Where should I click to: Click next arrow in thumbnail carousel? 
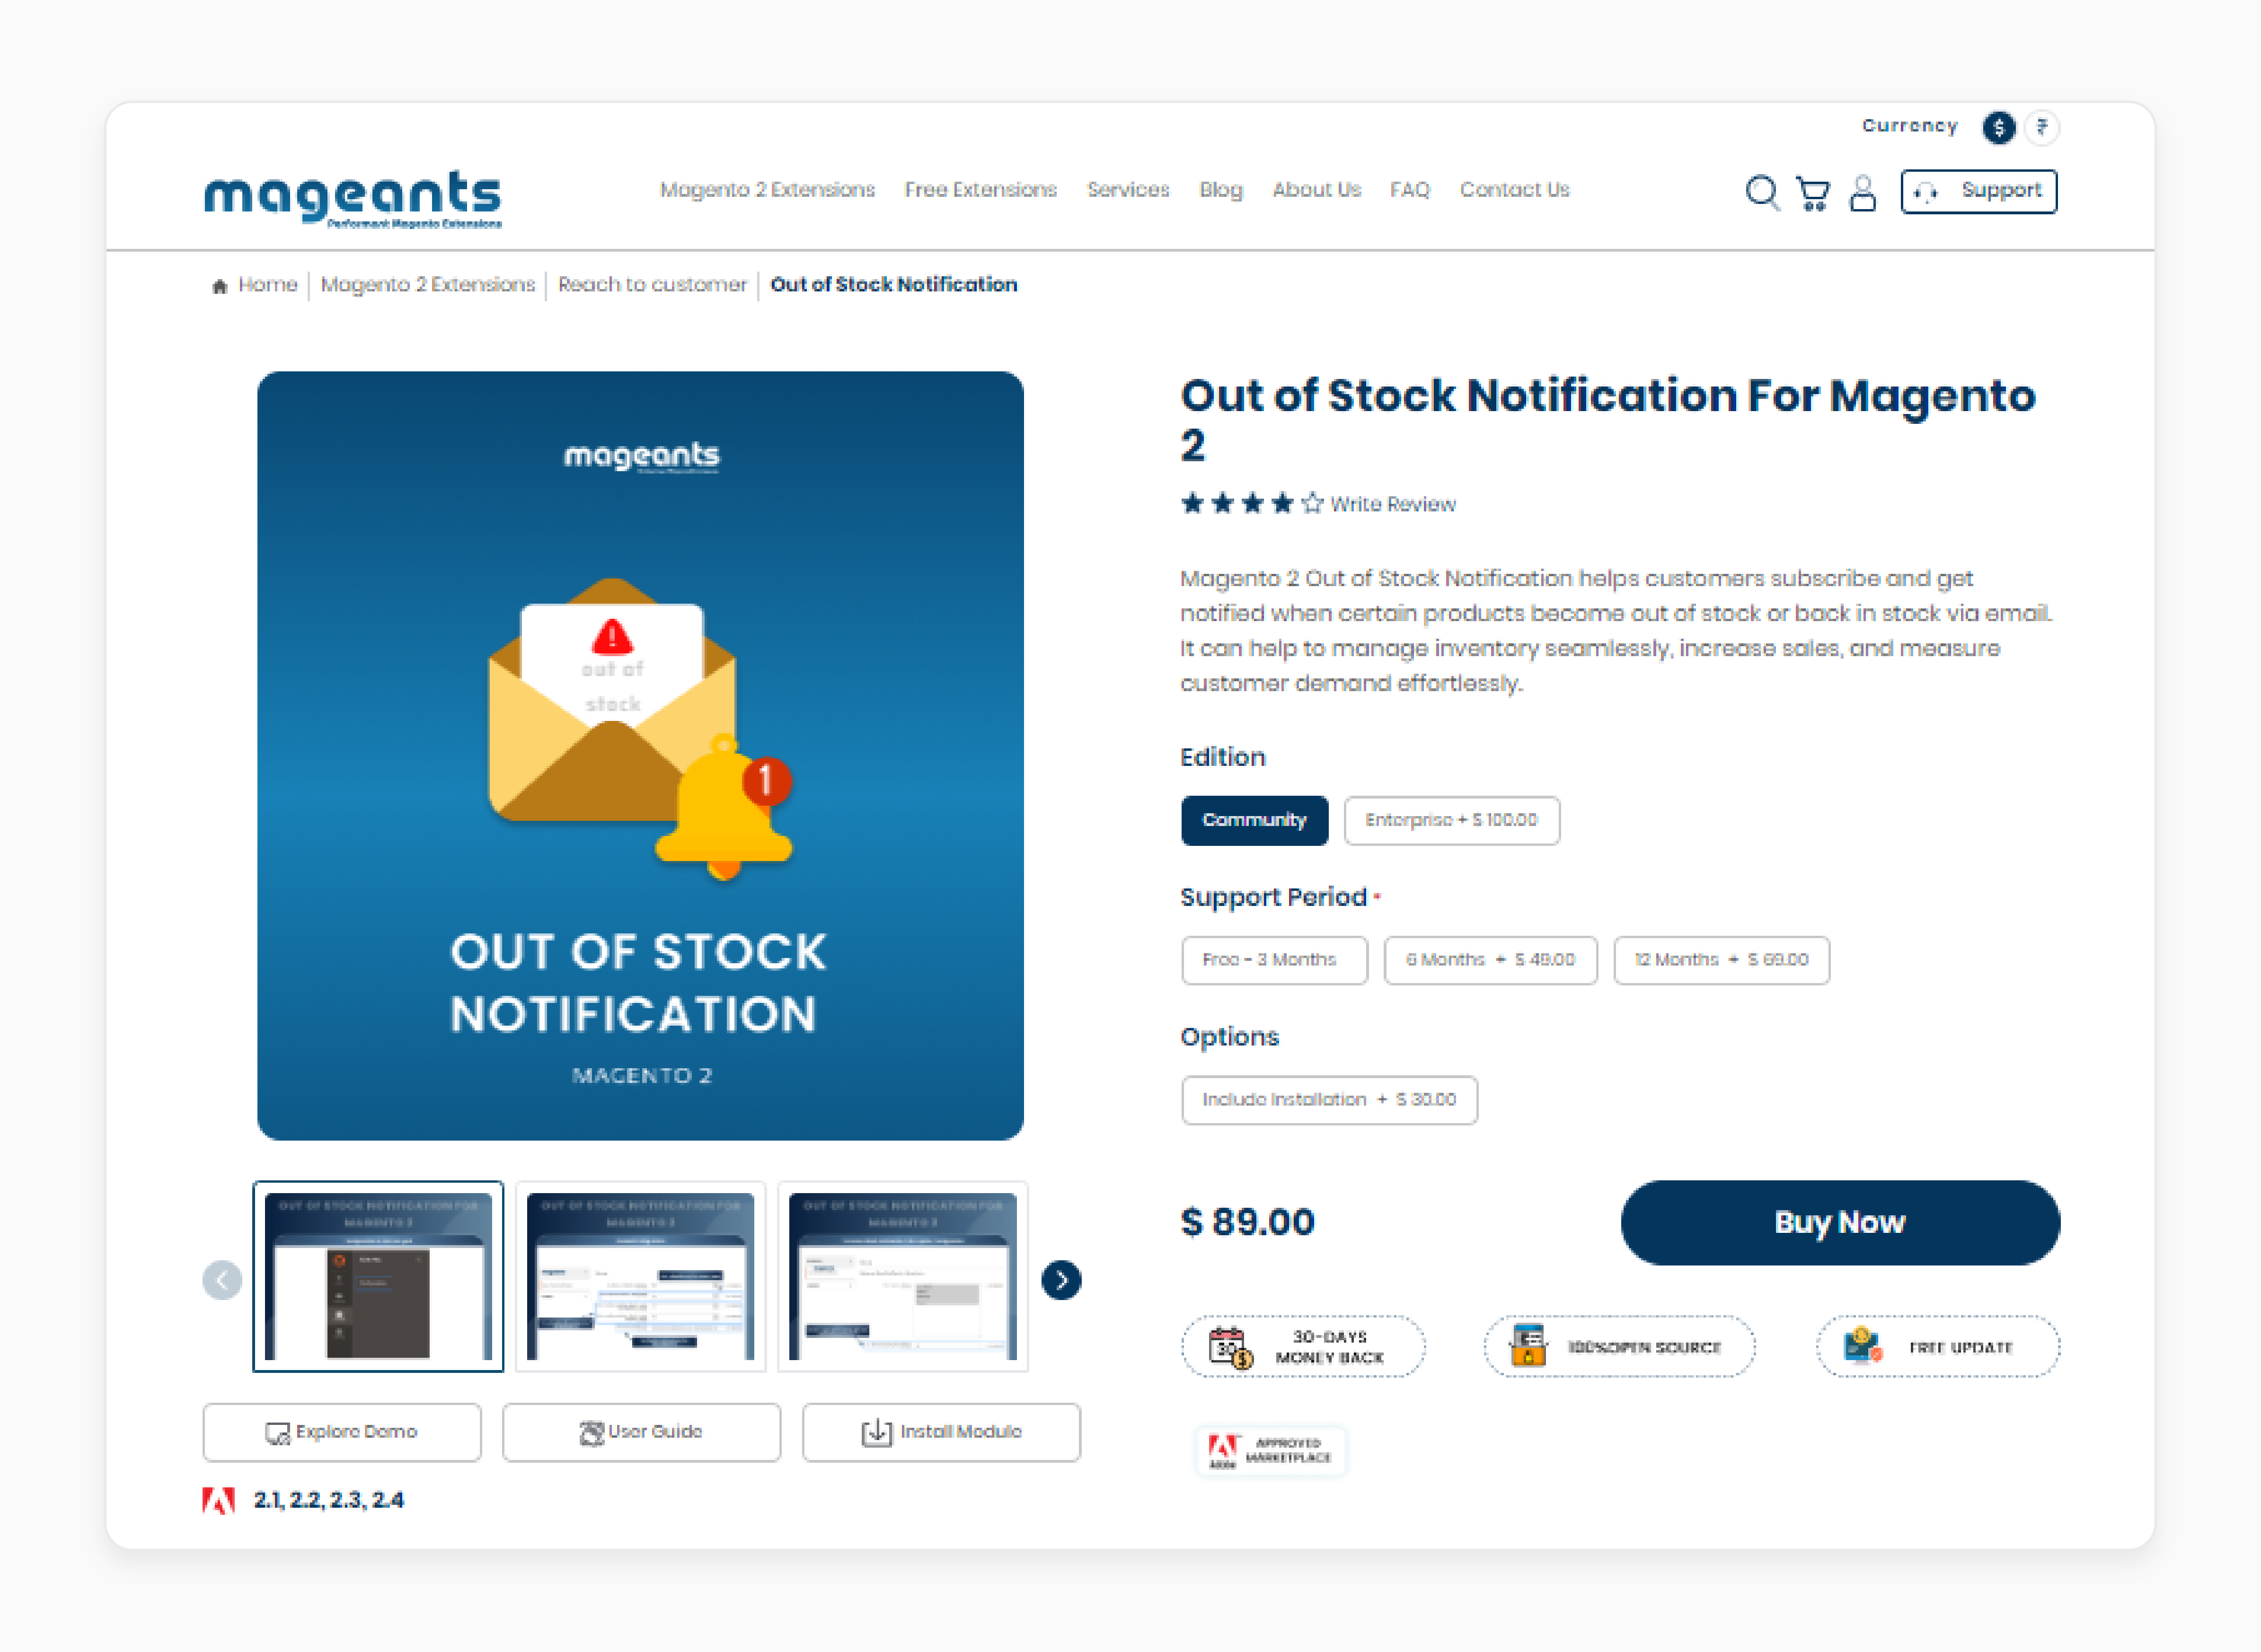[x=1061, y=1280]
